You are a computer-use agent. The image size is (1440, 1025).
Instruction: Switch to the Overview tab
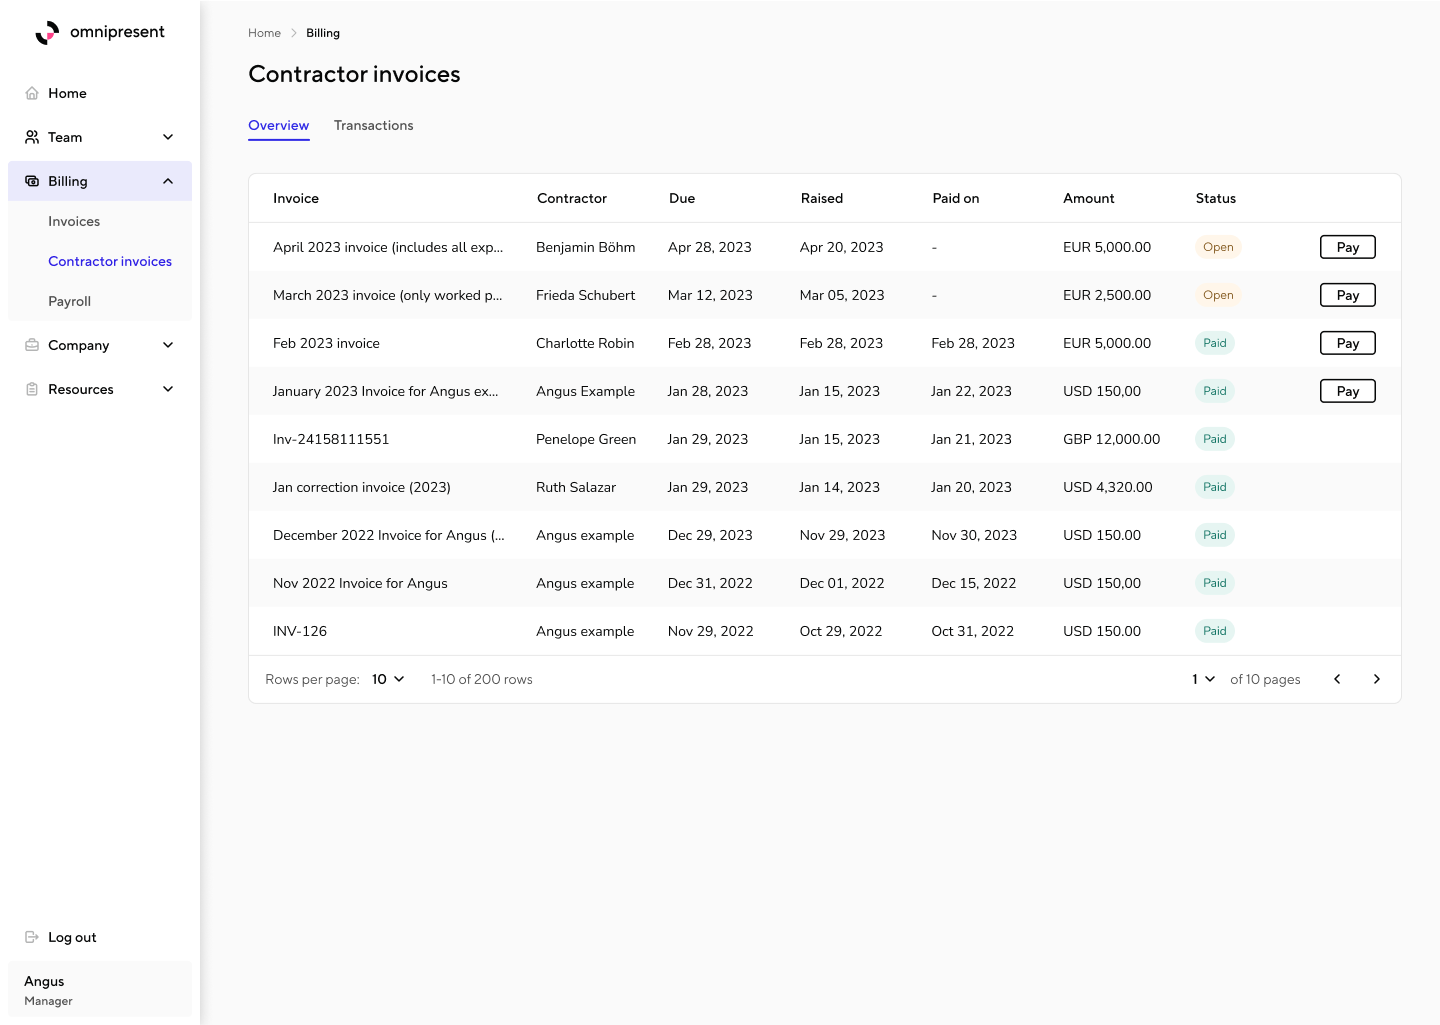pyautogui.click(x=279, y=125)
